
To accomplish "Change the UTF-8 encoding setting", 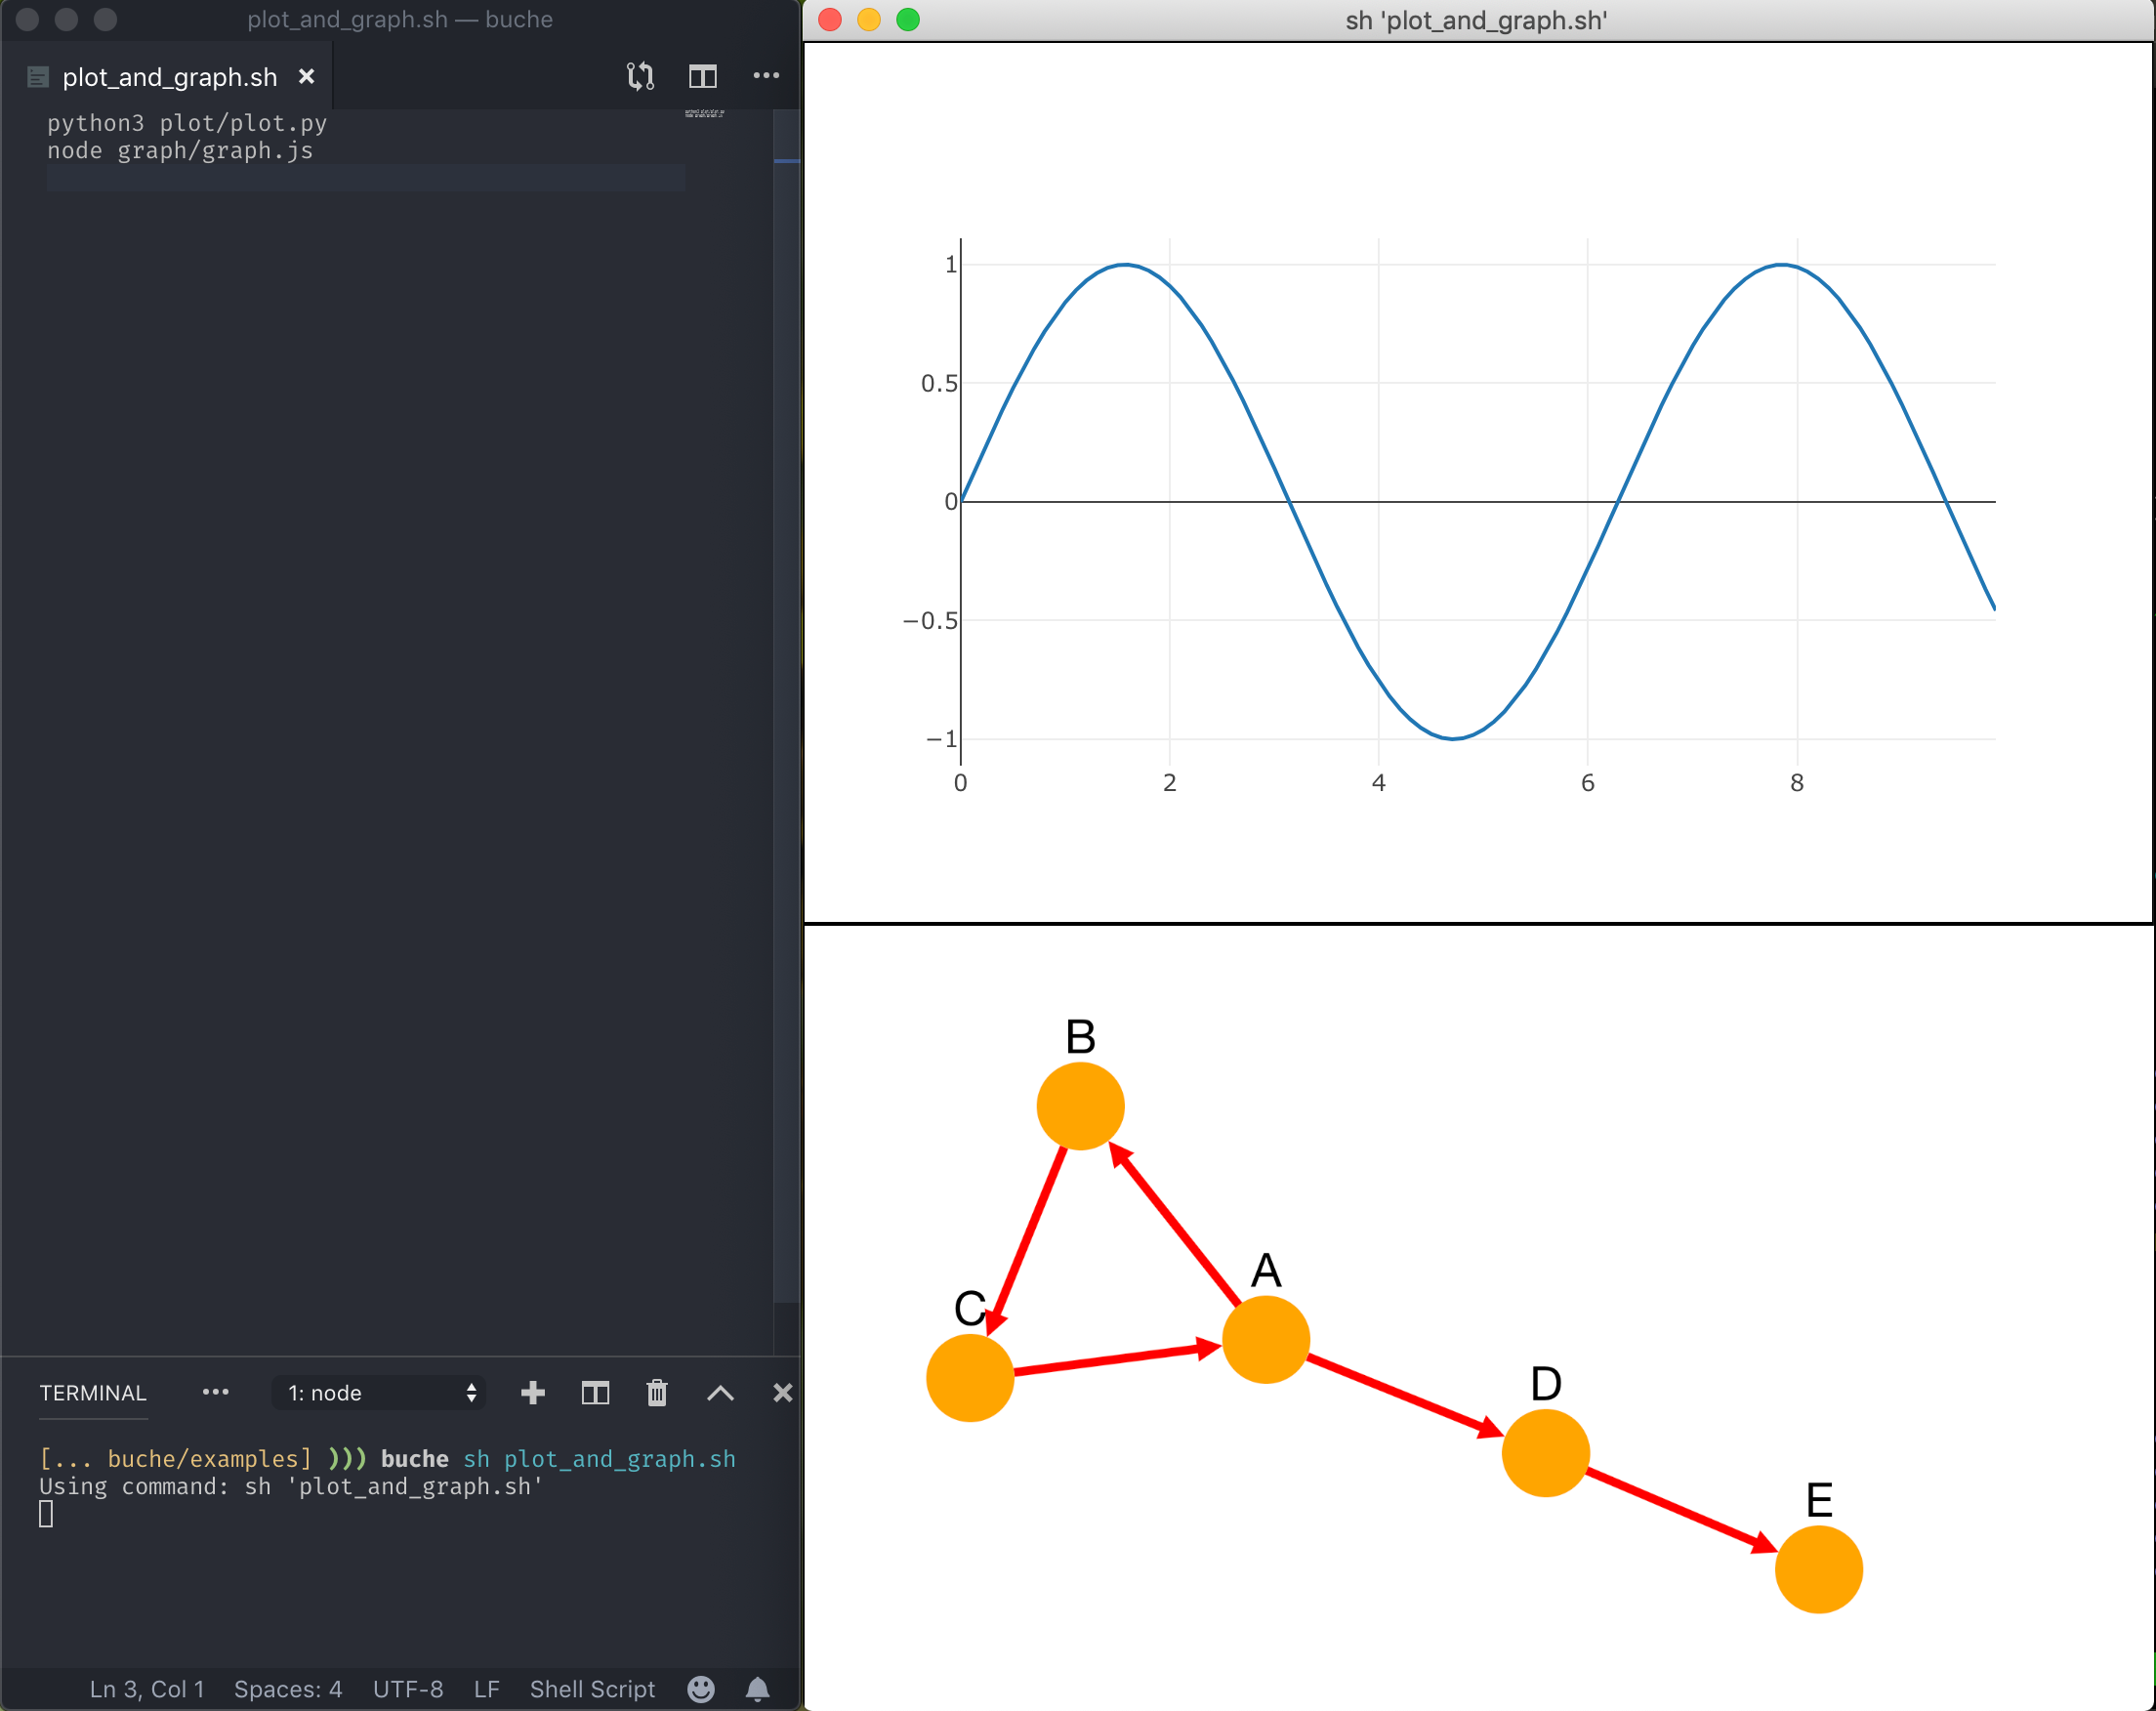I will pos(408,1689).
